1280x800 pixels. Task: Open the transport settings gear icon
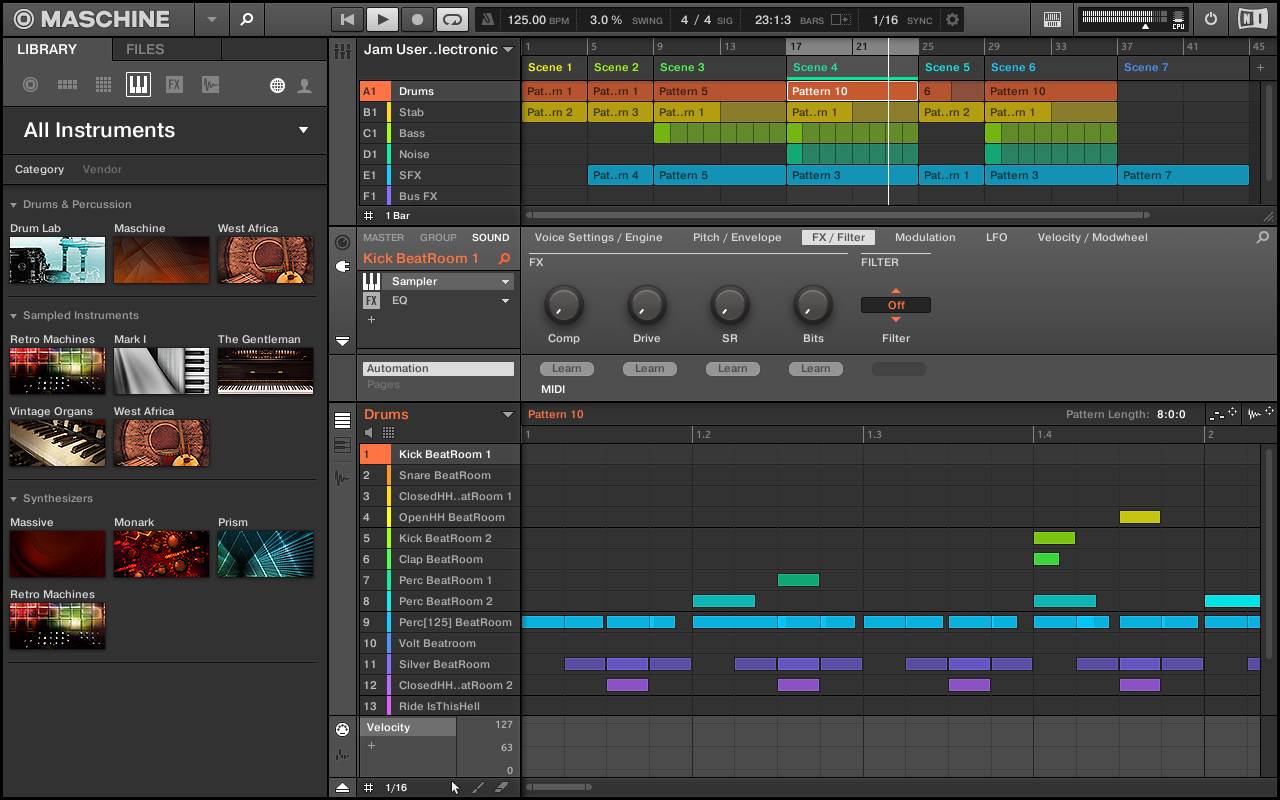tap(952, 19)
